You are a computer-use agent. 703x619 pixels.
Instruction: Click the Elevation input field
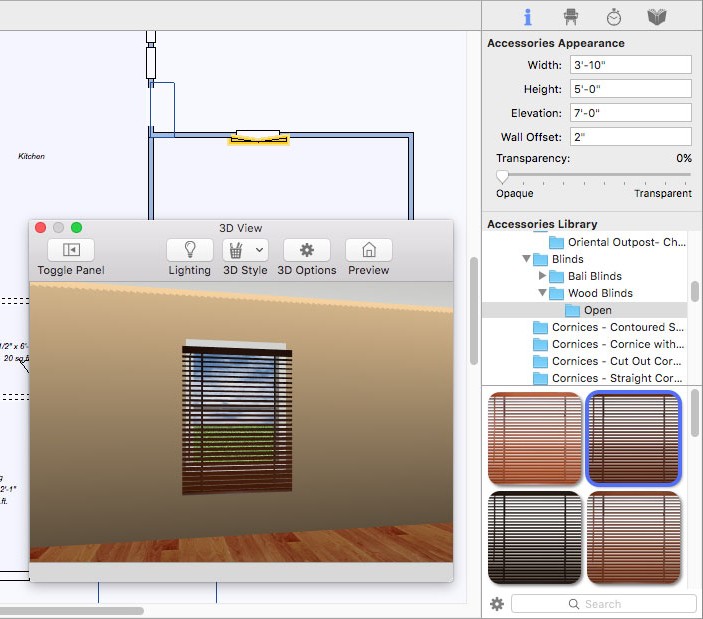(x=630, y=113)
